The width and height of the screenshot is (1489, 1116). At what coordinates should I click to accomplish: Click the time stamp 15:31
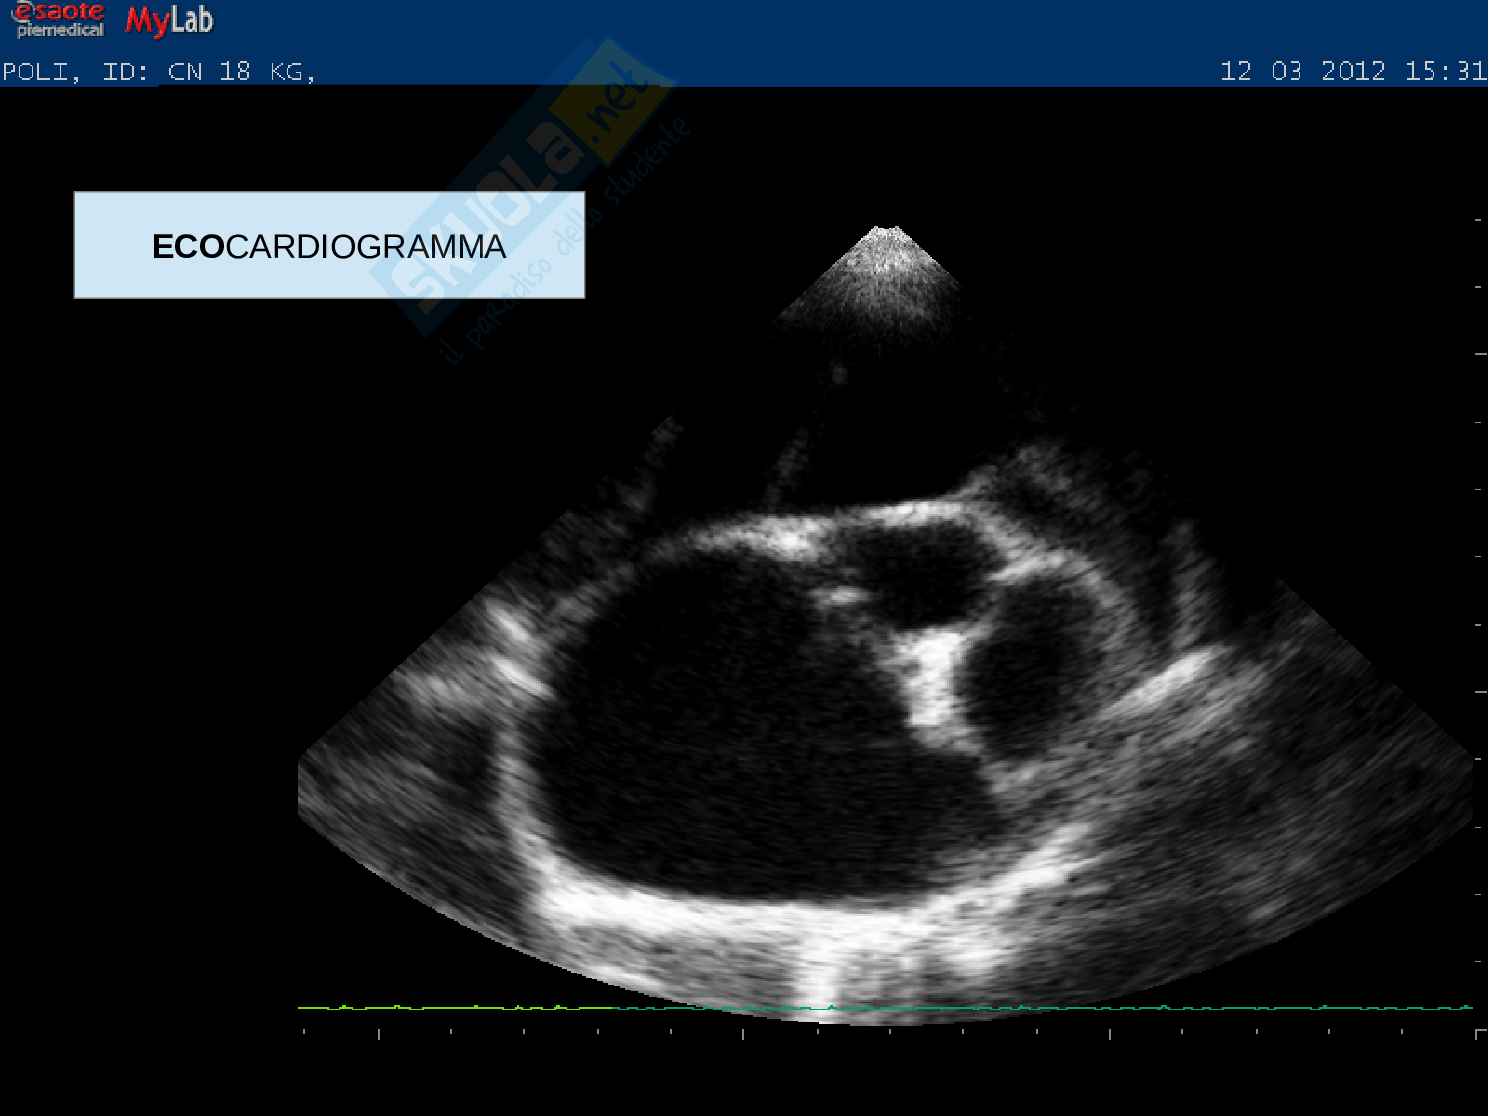pyautogui.click(x=1444, y=71)
